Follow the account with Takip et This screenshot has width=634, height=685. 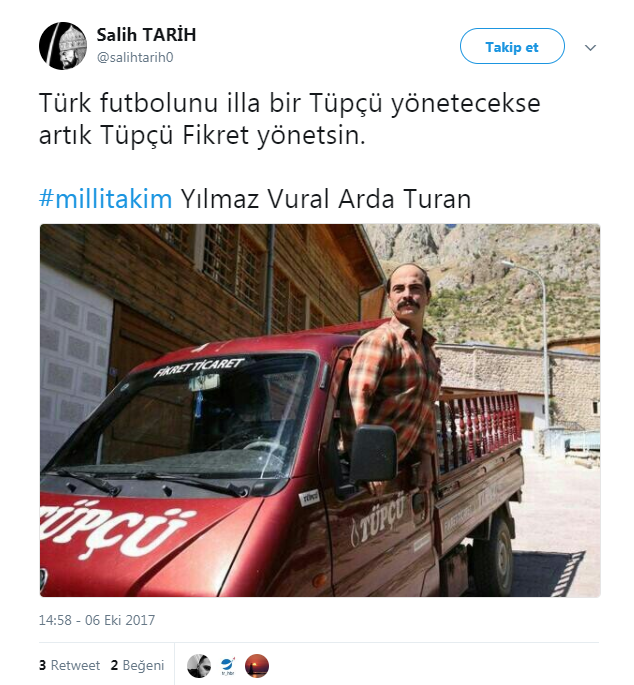pos(512,46)
